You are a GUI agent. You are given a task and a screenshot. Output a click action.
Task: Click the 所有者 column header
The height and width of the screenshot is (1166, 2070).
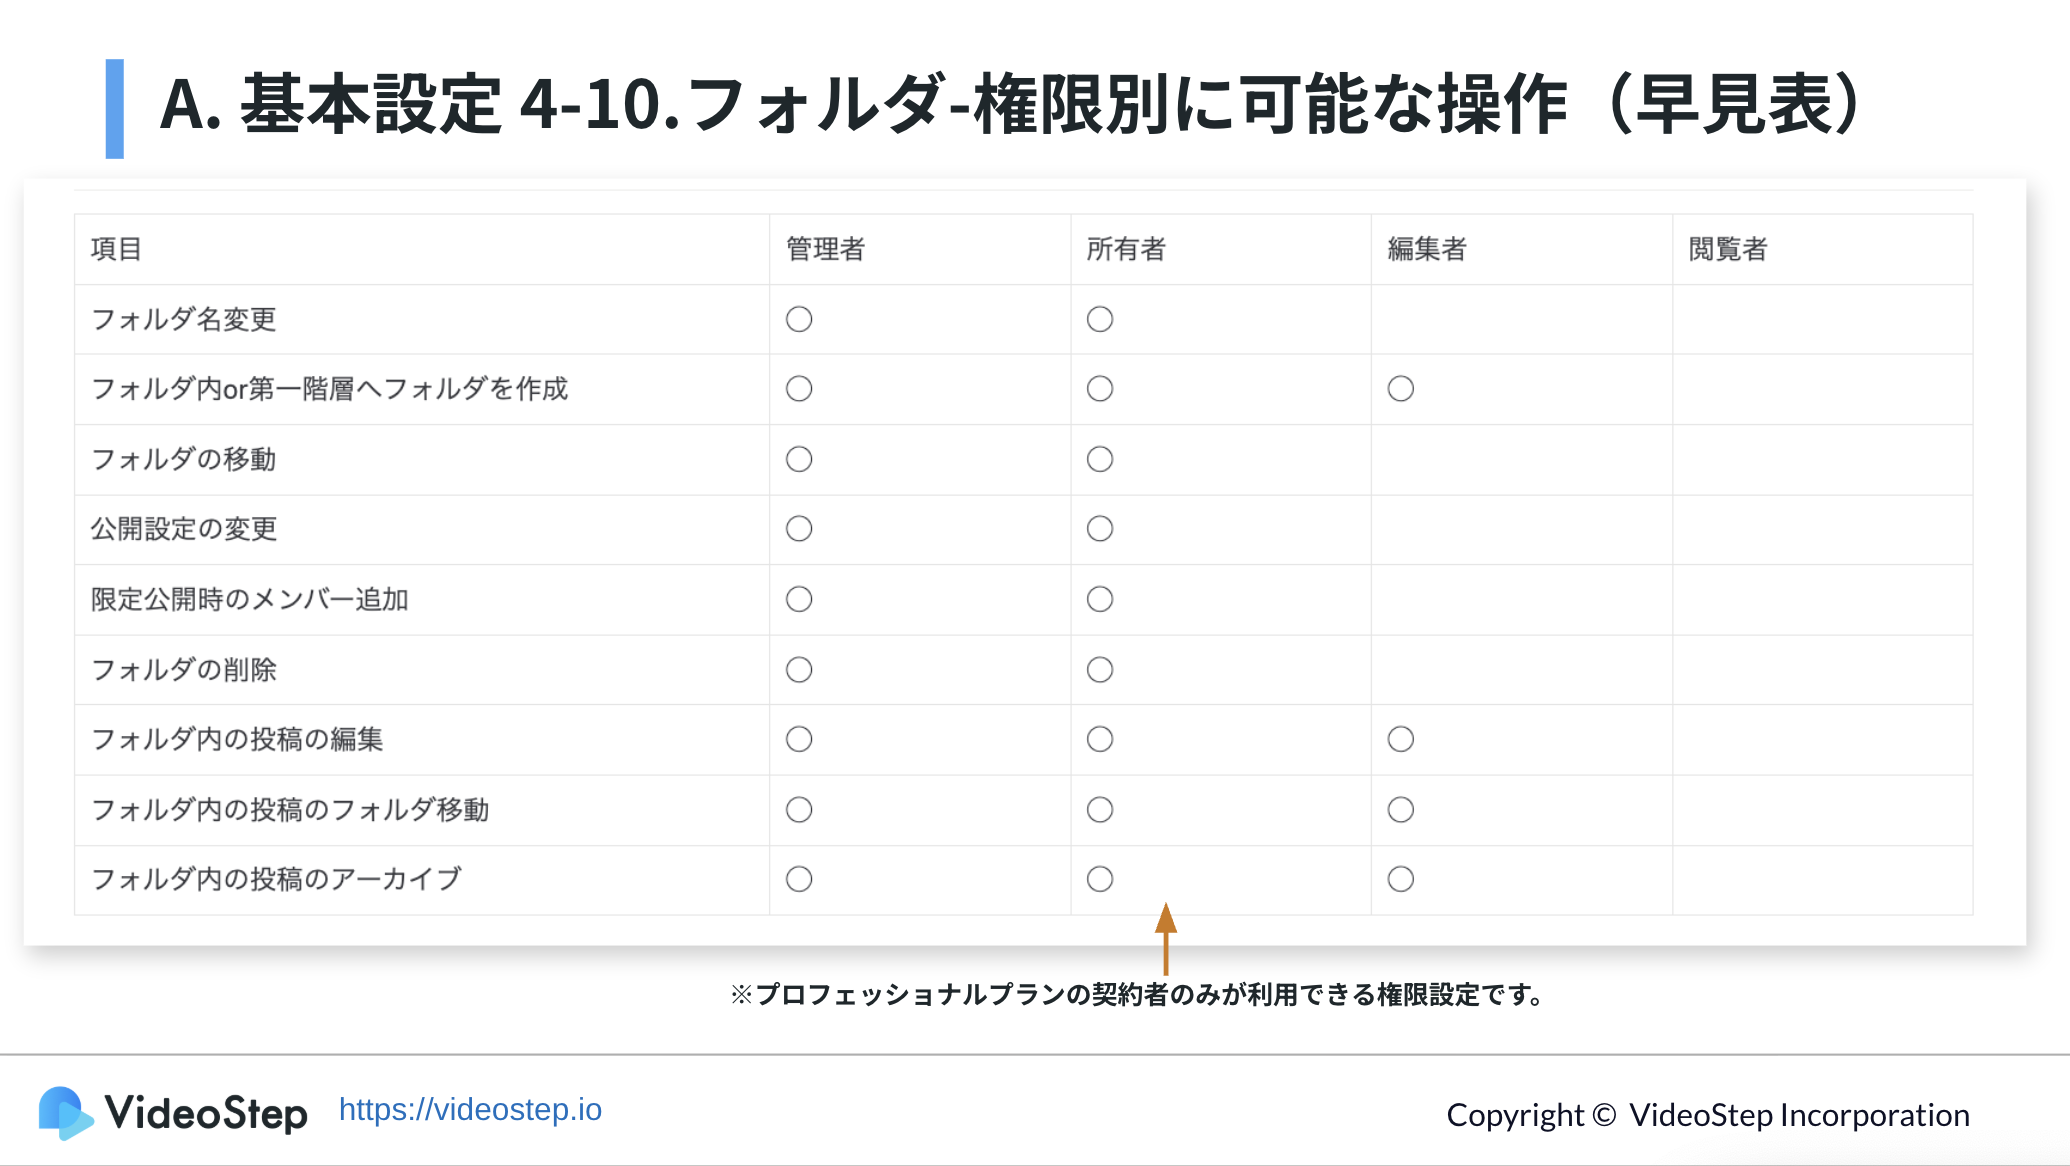click(x=1126, y=249)
